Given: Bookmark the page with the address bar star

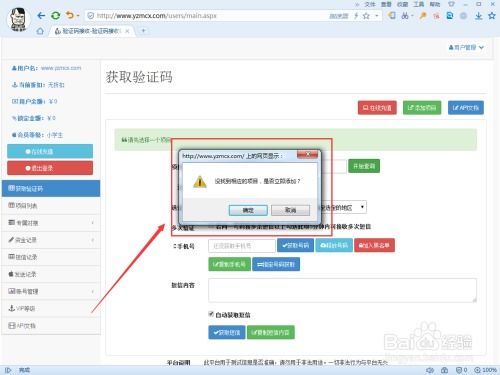Looking at the screenshot, I should tap(366, 16).
